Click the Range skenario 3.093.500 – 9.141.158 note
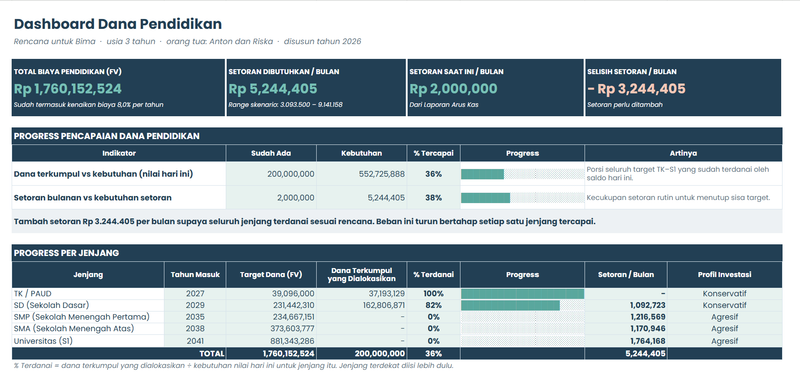Screen dimensions: 800x374 point(285,105)
